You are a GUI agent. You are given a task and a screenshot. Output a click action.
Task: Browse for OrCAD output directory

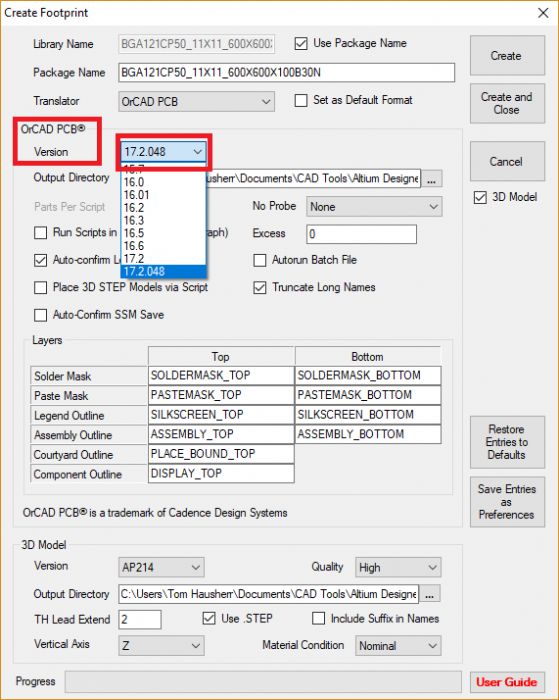[x=431, y=179]
